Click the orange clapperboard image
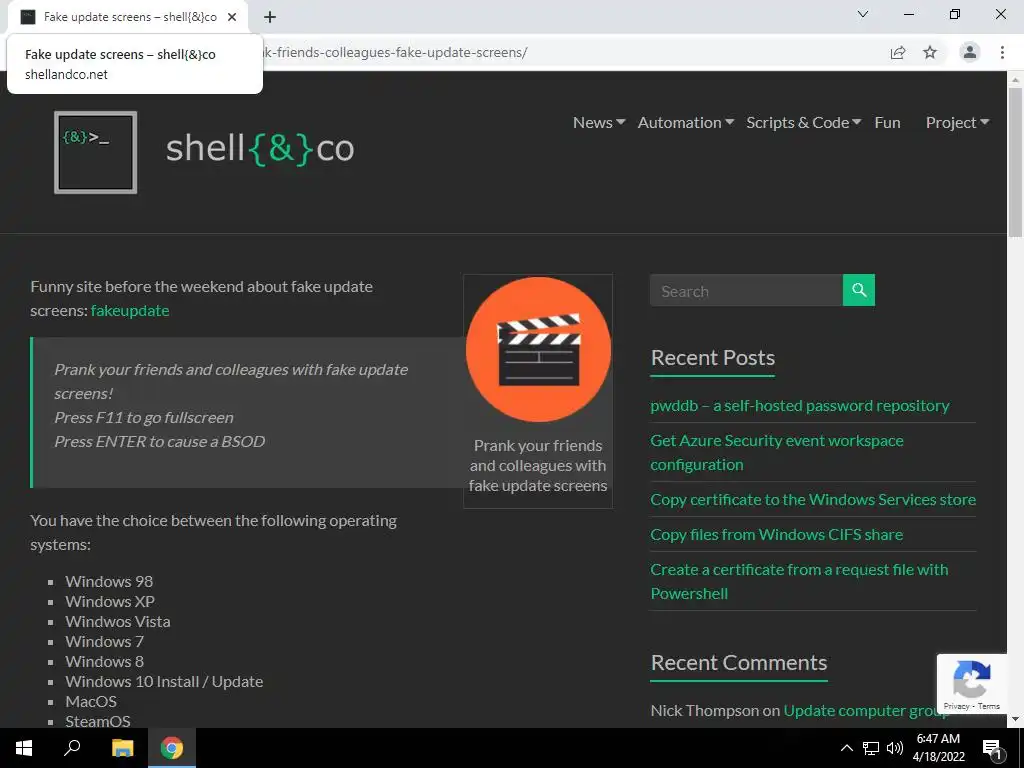The height and width of the screenshot is (768, 1024). click(538, 349)
